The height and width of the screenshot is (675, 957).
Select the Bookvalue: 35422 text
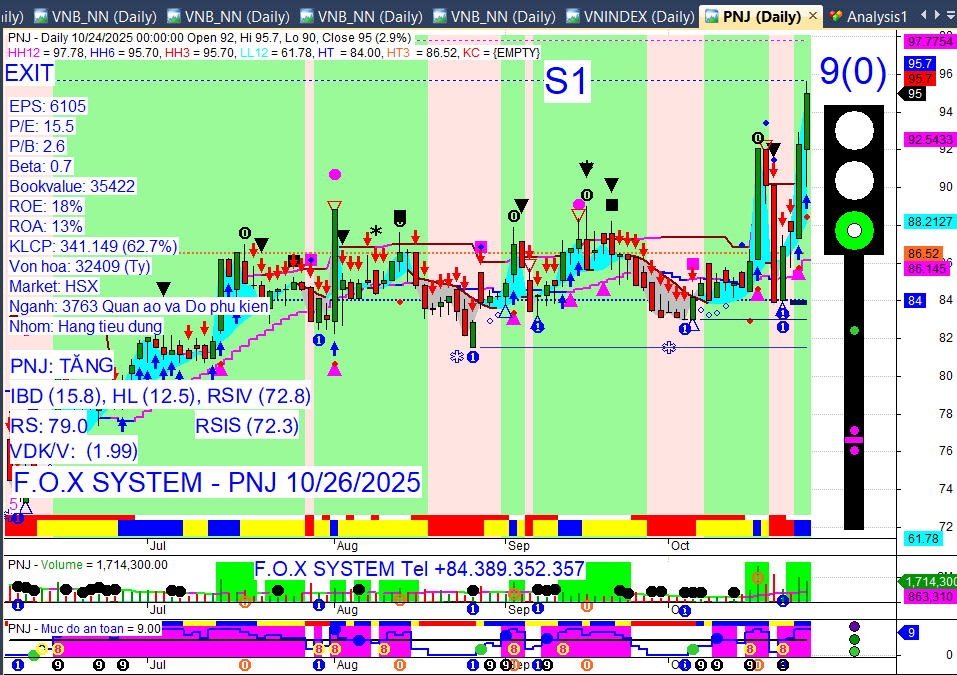(x=72, y=186)
